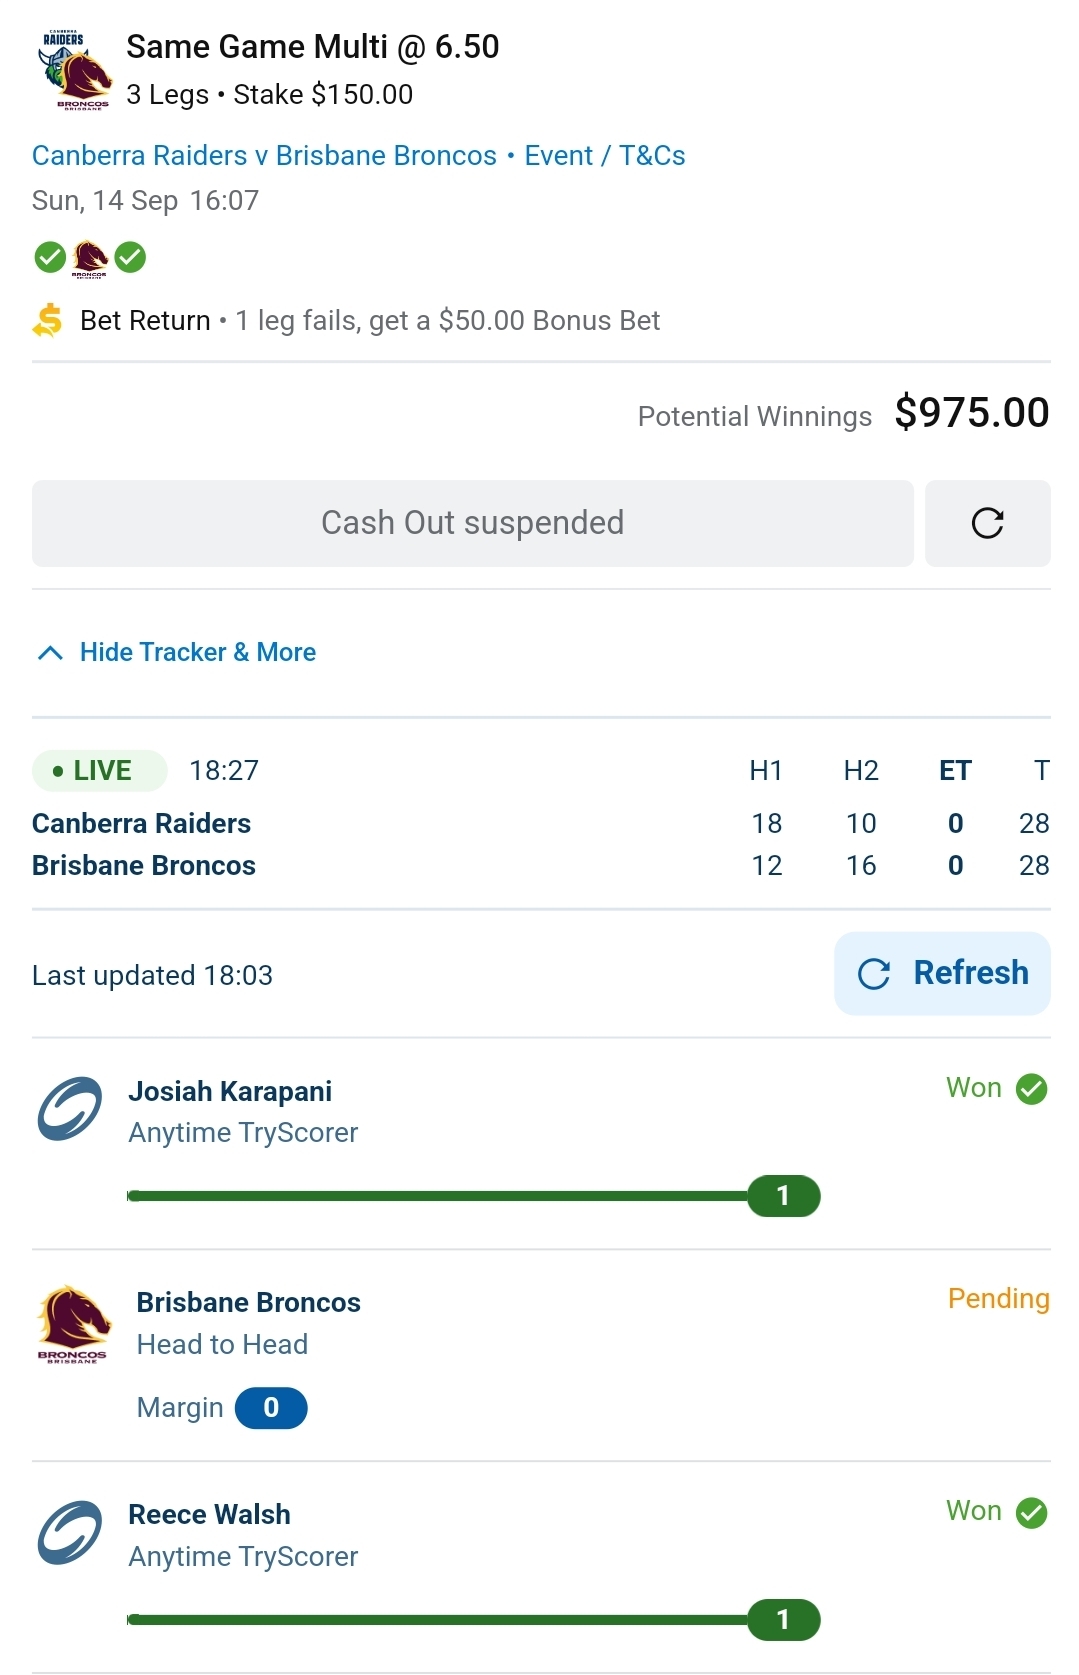
Task: Click the Broncos logo beside Head to Head
Action: coord(72,1325)
